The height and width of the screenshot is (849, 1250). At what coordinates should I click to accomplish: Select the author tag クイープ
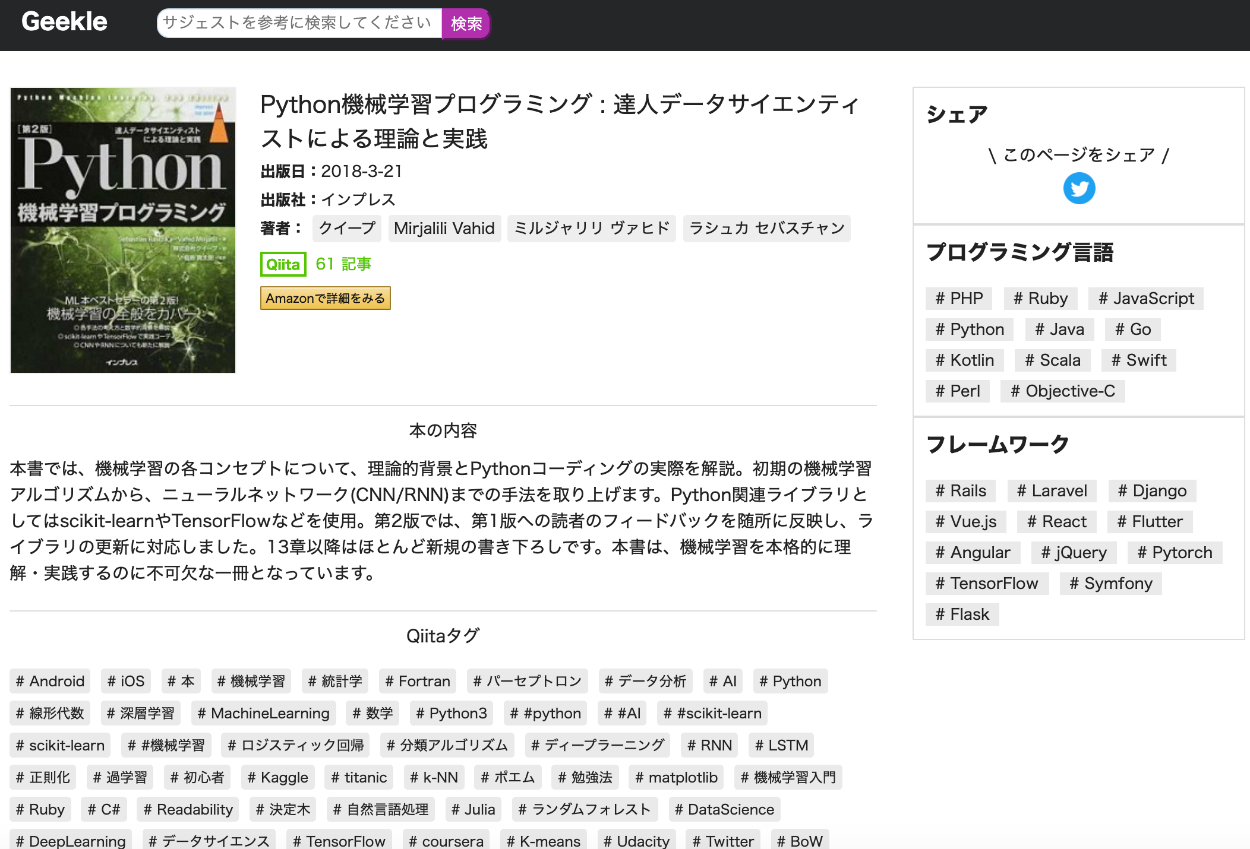[x=347, y=228]
